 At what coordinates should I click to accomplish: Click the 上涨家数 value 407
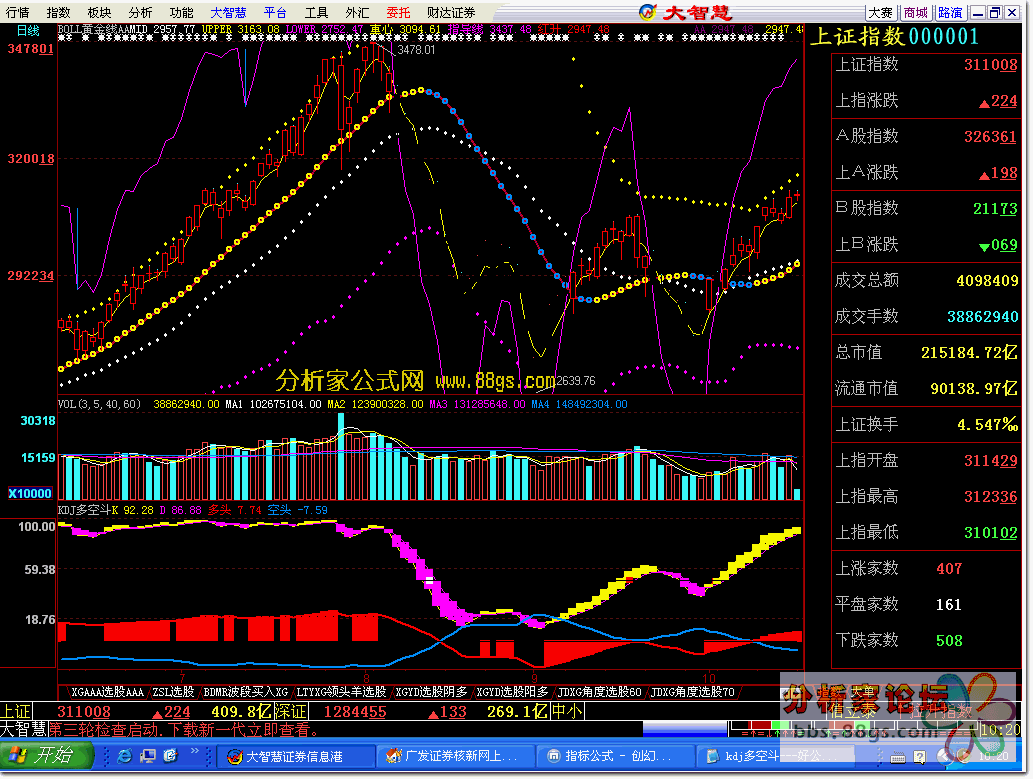[949, 569]
